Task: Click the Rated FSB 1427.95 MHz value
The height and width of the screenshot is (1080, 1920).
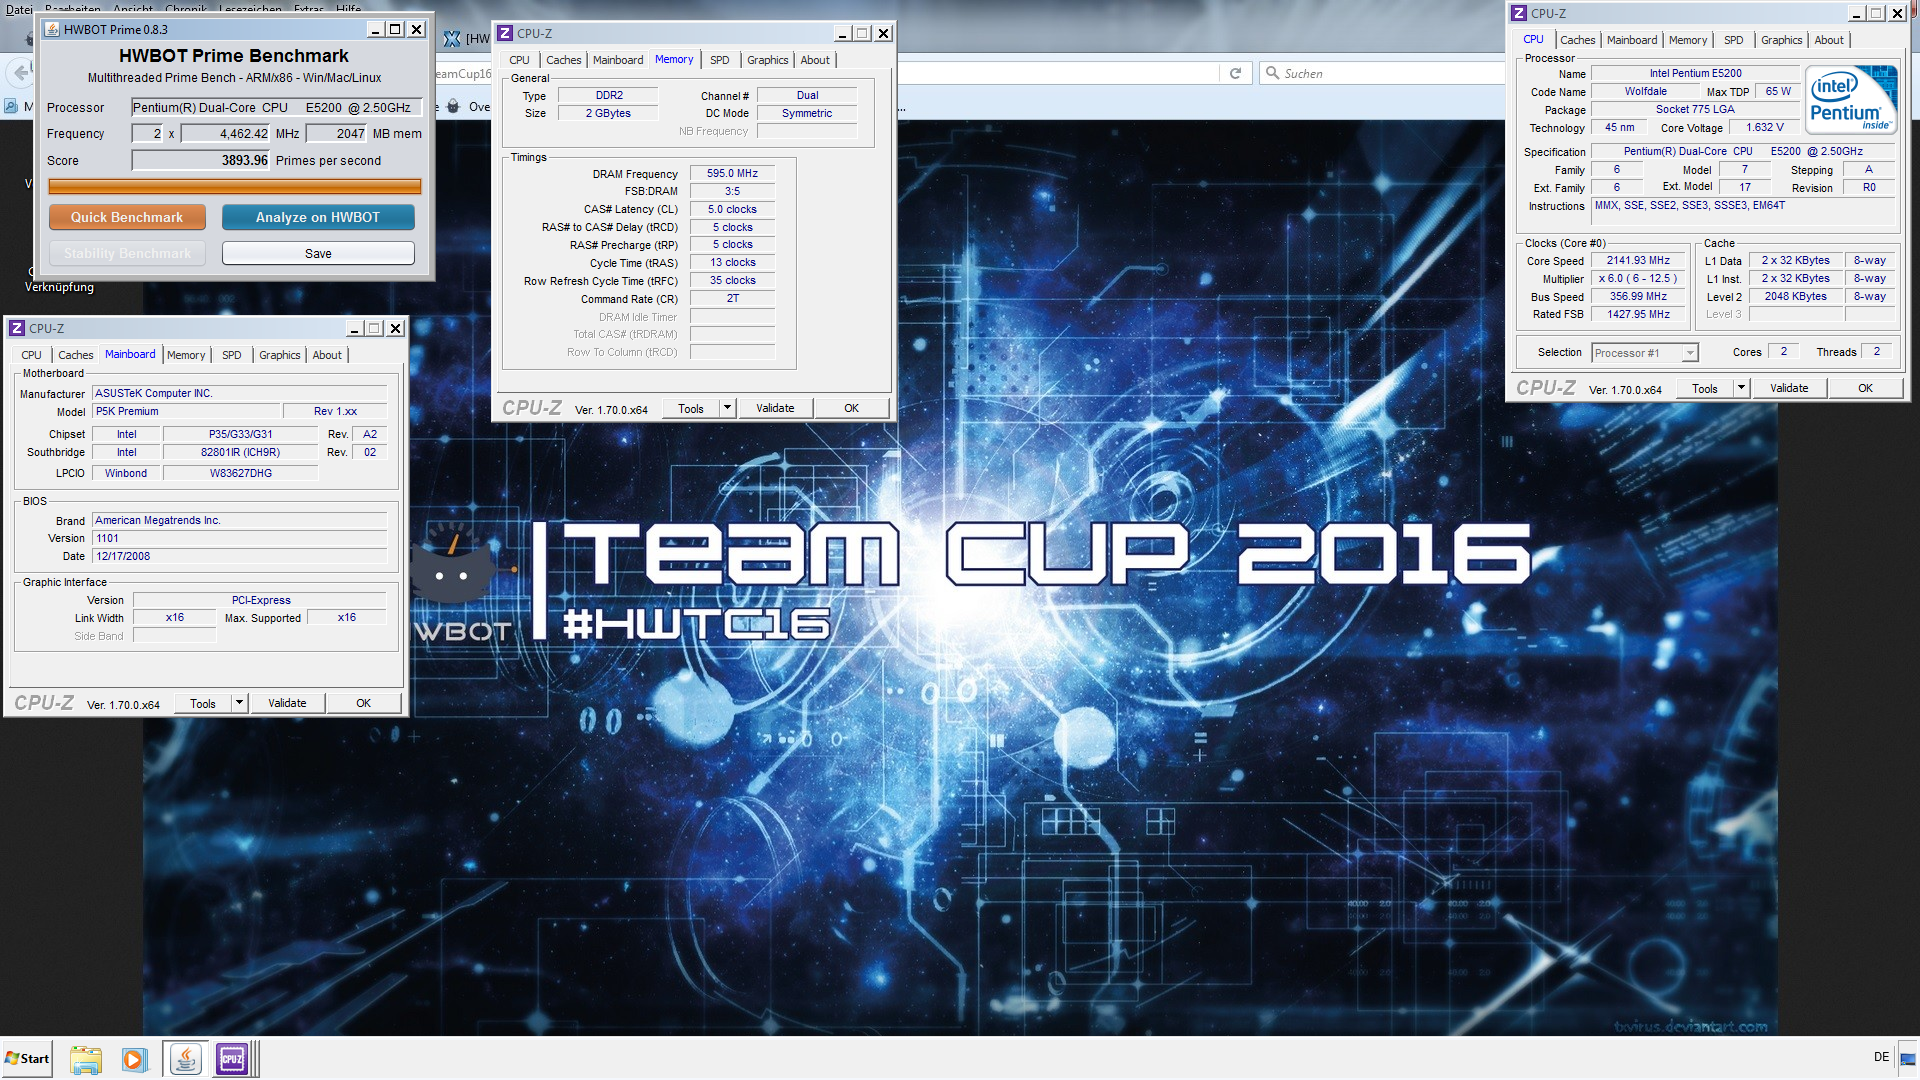Action: tap(1638, 314)
